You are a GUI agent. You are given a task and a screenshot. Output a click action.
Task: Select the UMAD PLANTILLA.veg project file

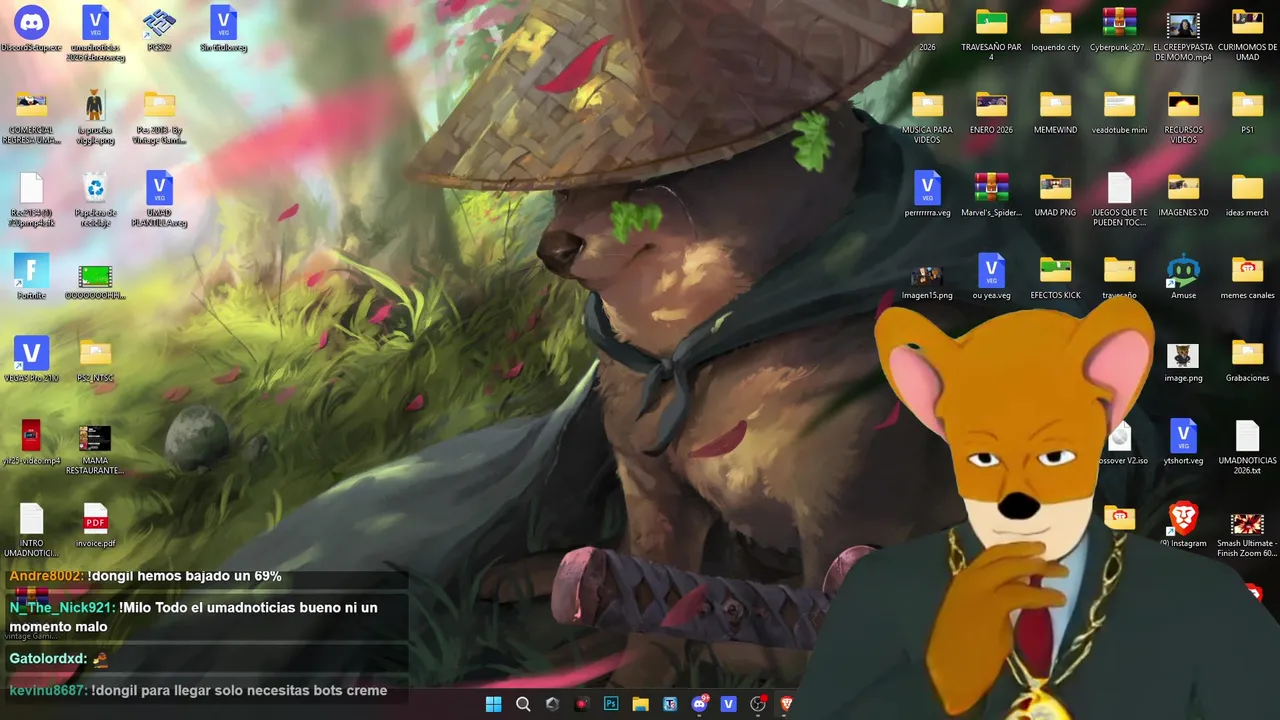159,199
